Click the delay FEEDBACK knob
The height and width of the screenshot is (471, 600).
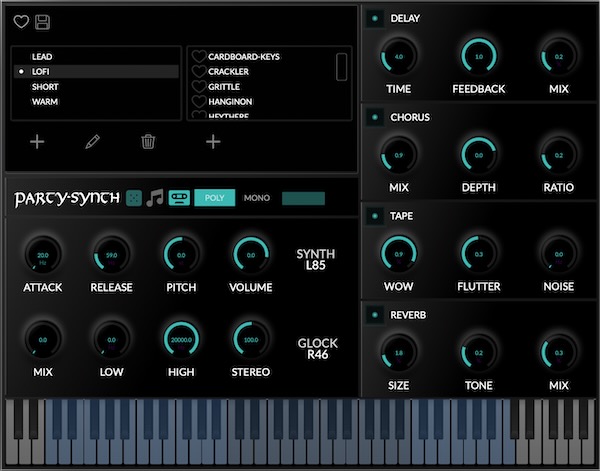click(x=479, y=56)
